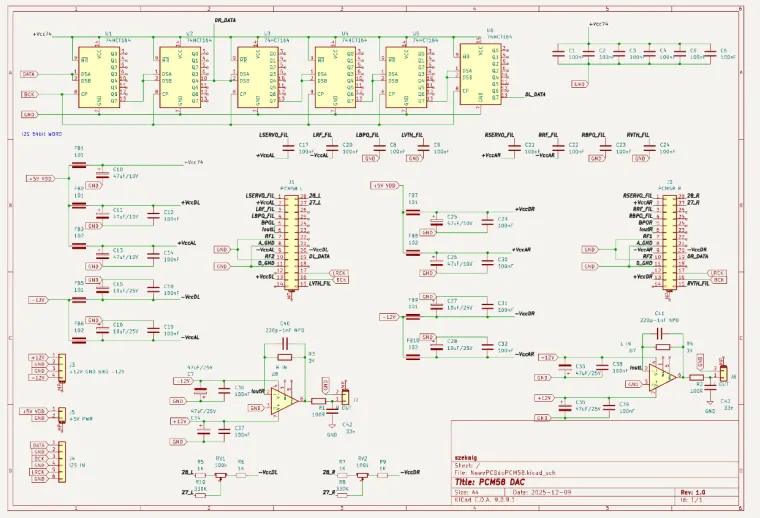The image size is (760, 518).
Task: Click the J2 PCM58 R connector symbol
Action: 670,242
